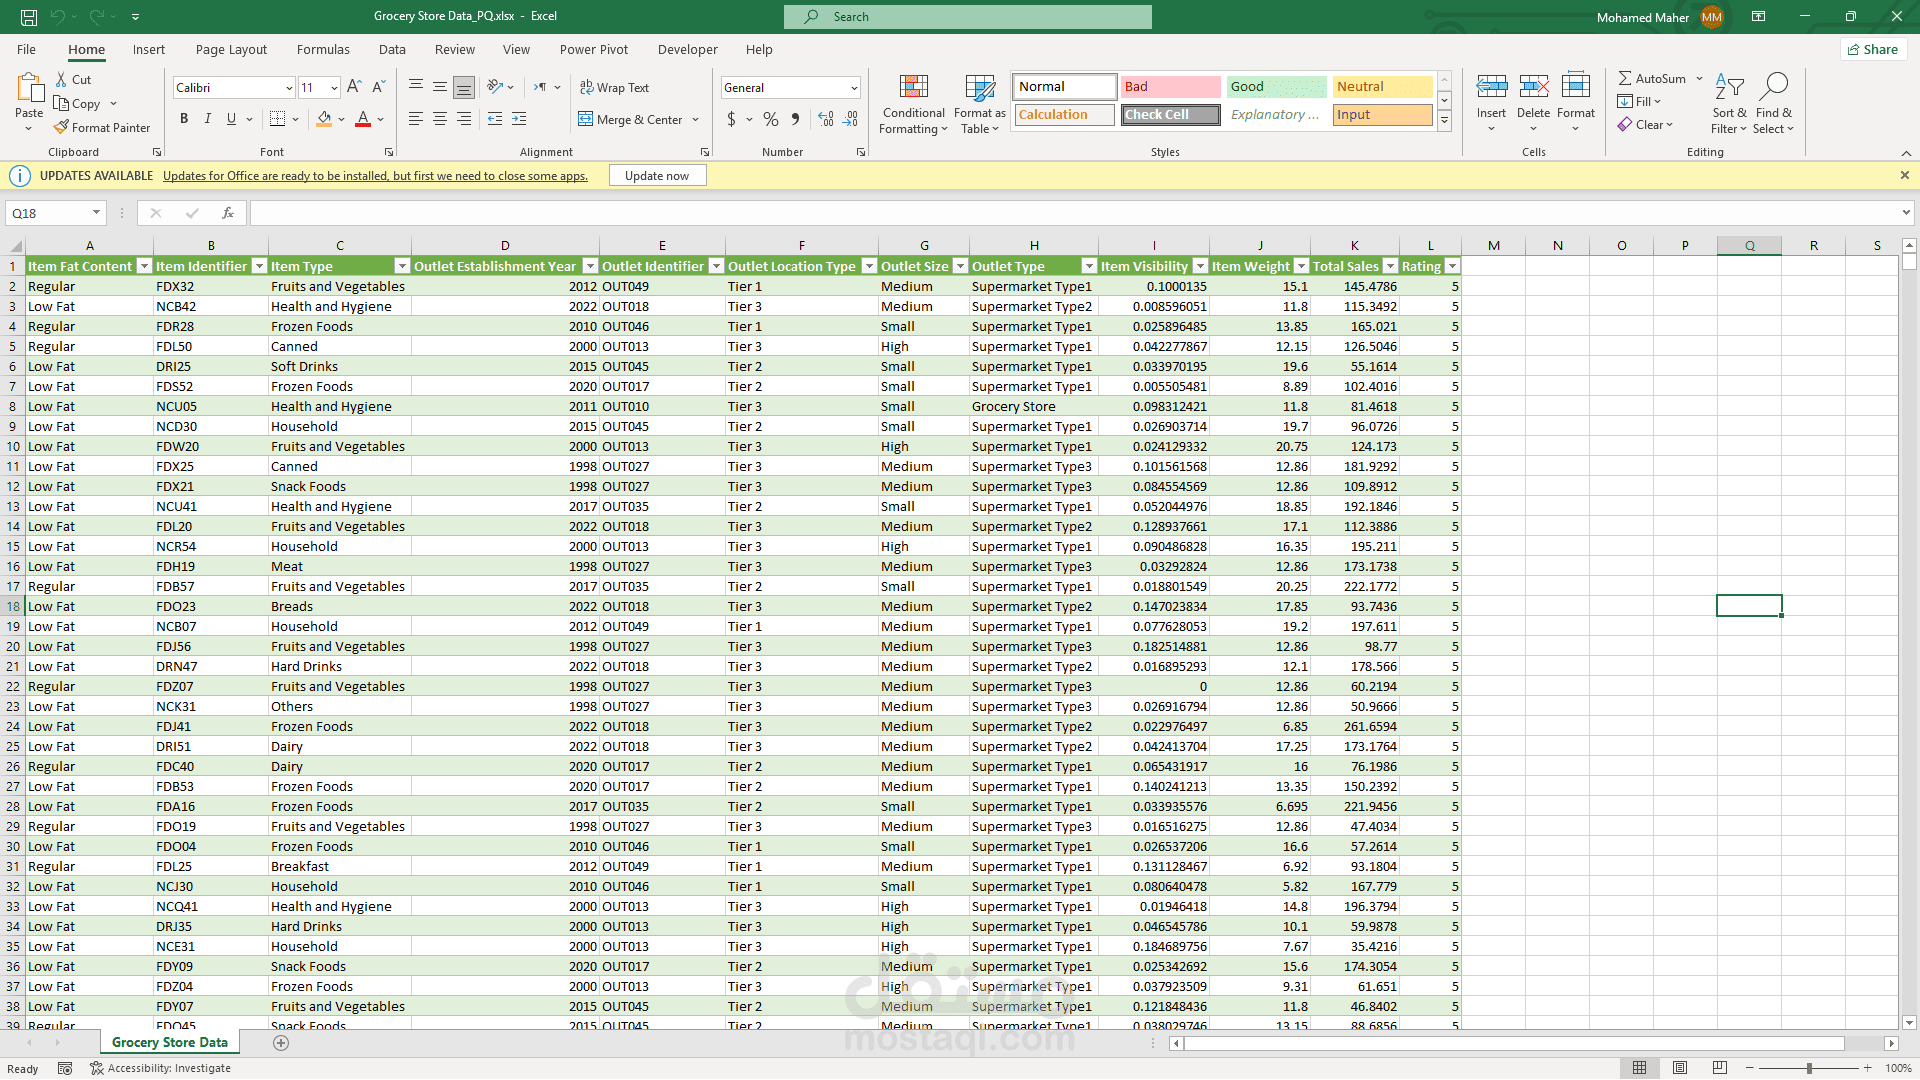
Task: Click the AutoSum sigma icon
Action: click(1625, 78)
